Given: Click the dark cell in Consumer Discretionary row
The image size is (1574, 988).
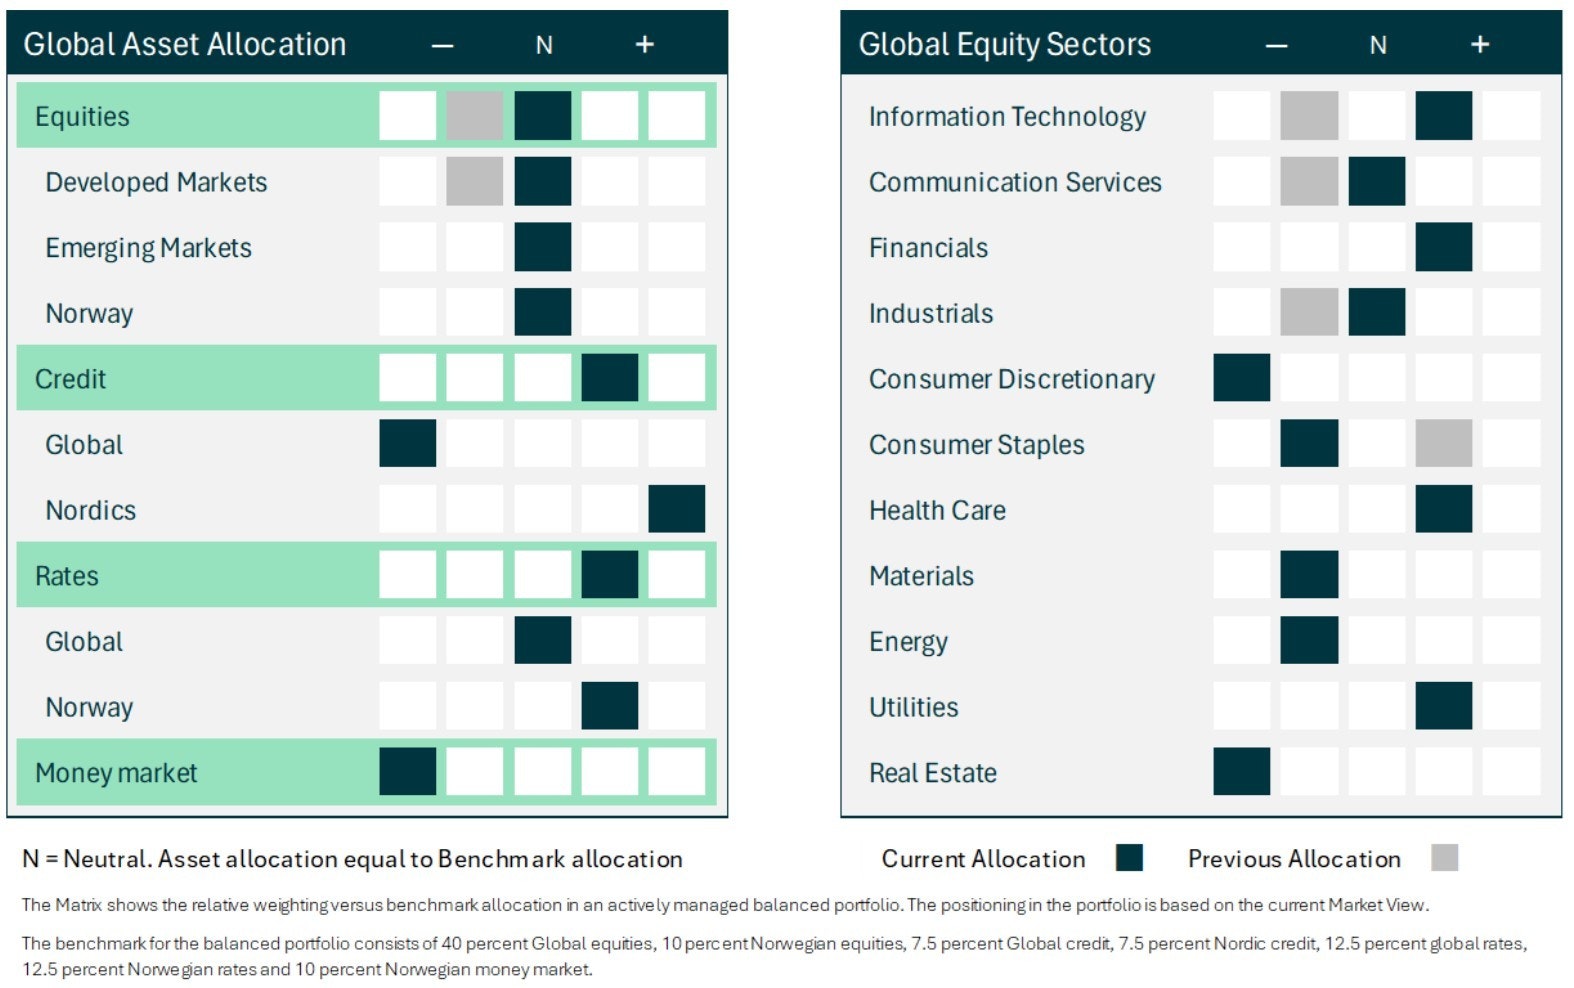Looking at the screenshot, I should pos(1241,378).
